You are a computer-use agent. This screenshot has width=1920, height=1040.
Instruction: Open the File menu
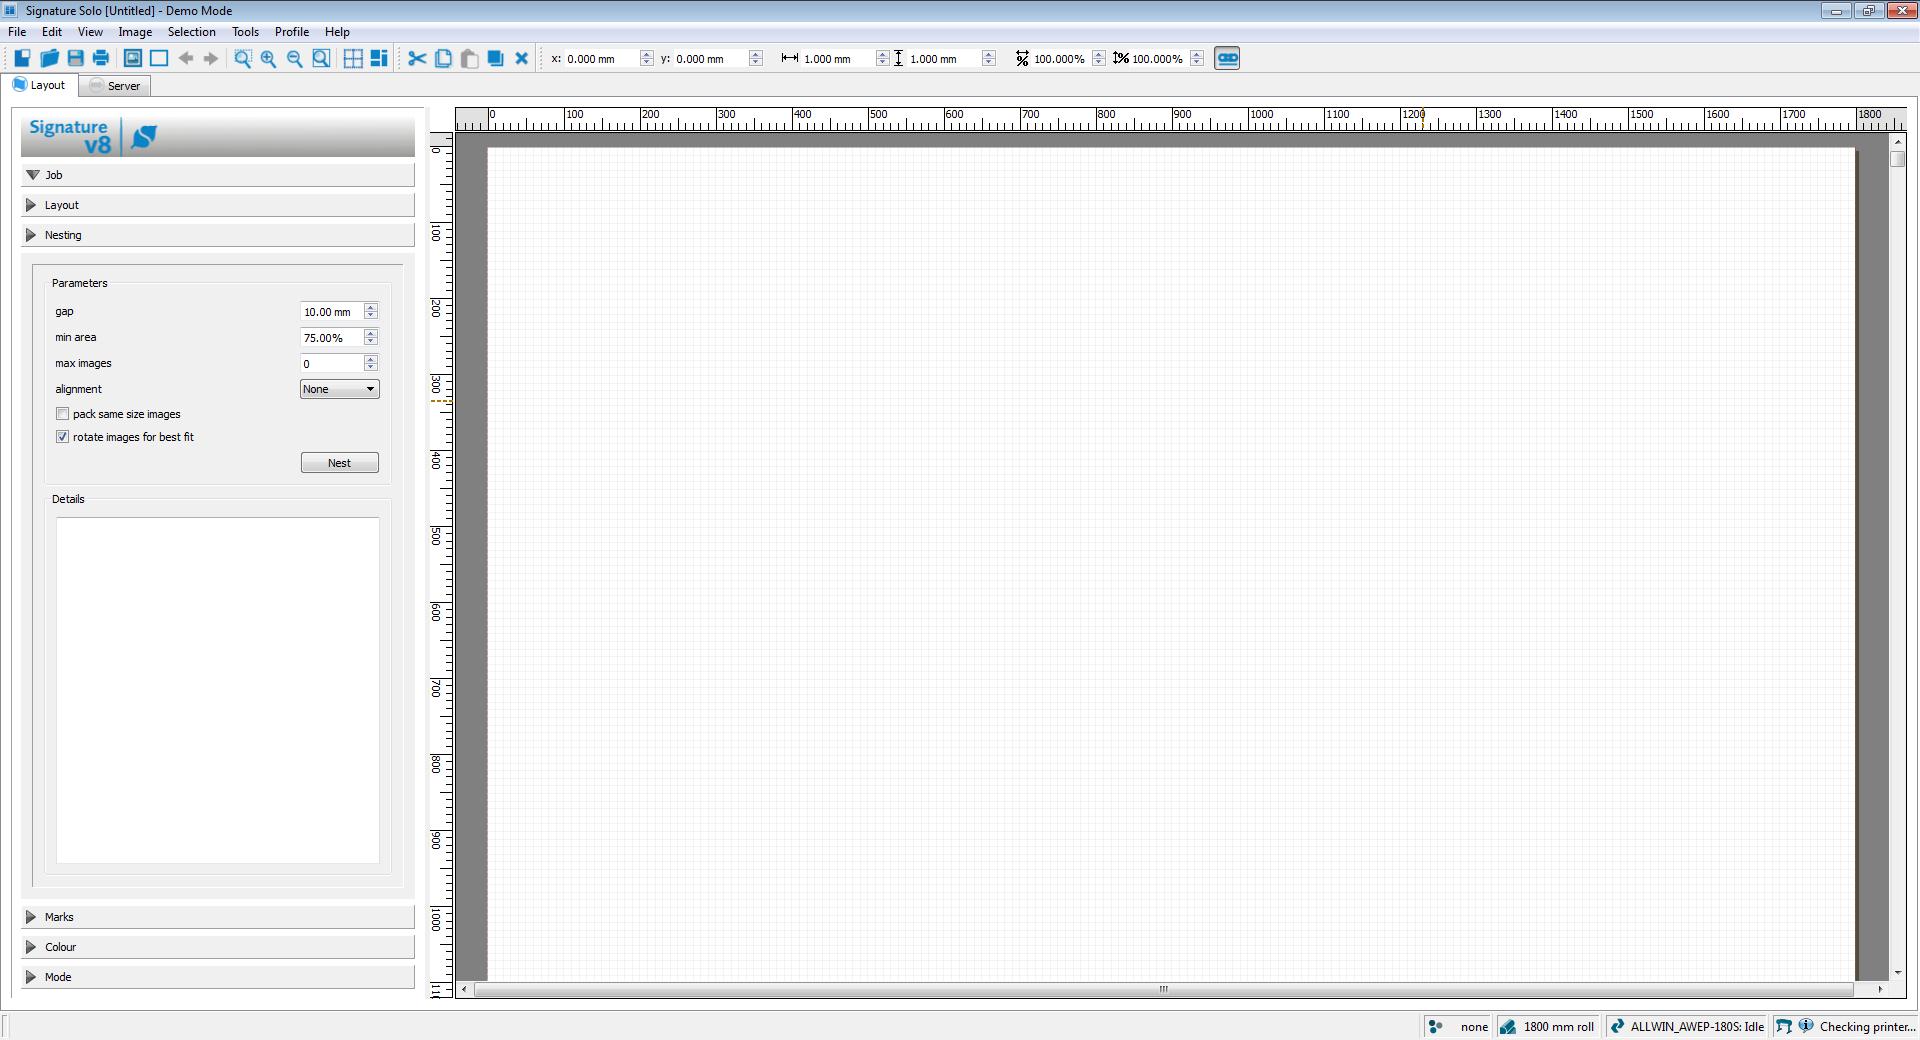pyautogui.click(x=17, y=32)
